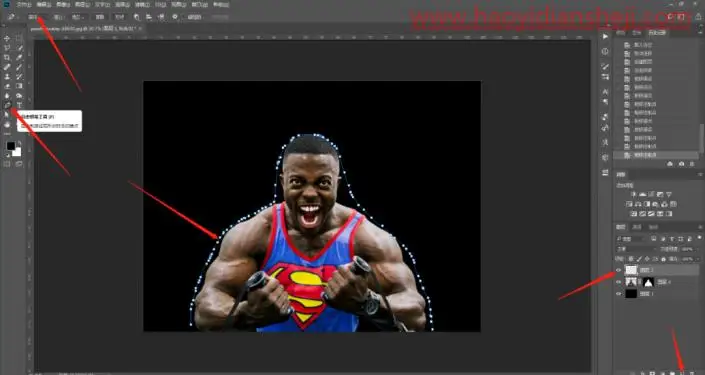Pick the Clone Stamp tool
The height and width of the screenshot is (375, 705).
[7, 76]
